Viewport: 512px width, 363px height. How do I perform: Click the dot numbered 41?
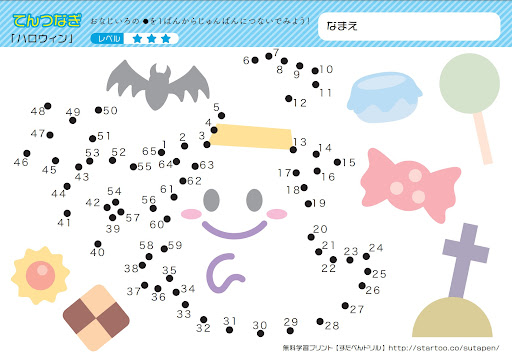(67, 213)
